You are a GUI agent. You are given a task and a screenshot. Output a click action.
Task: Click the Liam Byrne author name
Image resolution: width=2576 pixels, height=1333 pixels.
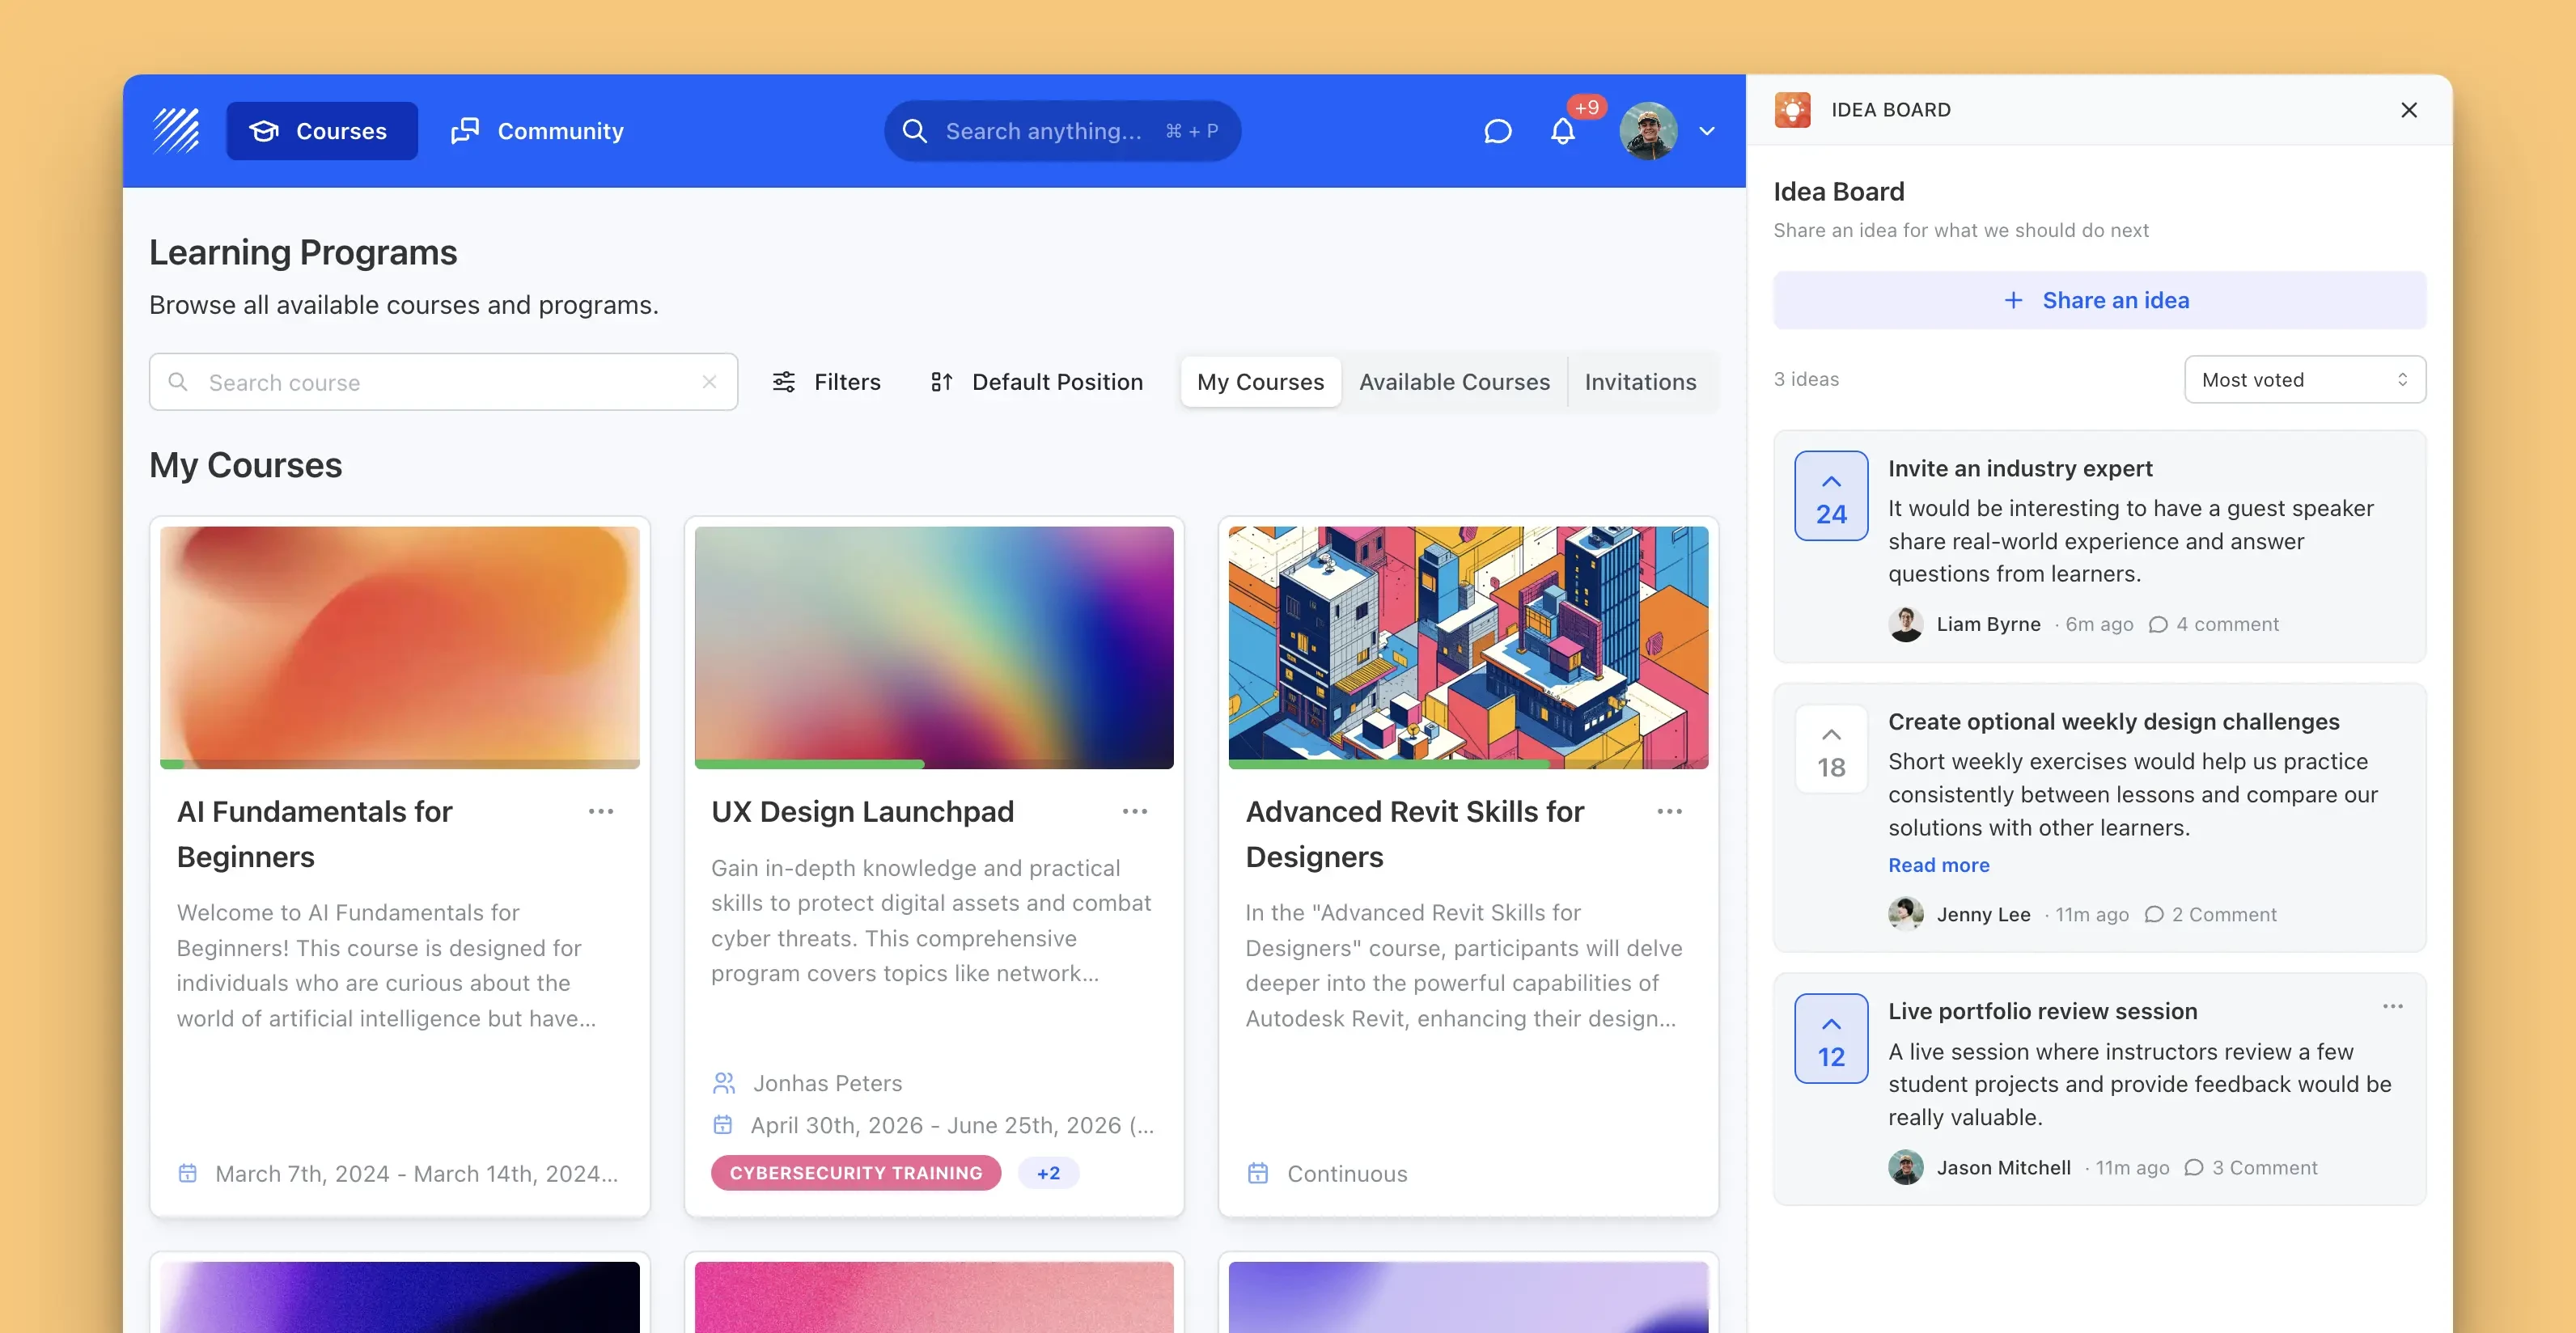tap(1988, 624)
